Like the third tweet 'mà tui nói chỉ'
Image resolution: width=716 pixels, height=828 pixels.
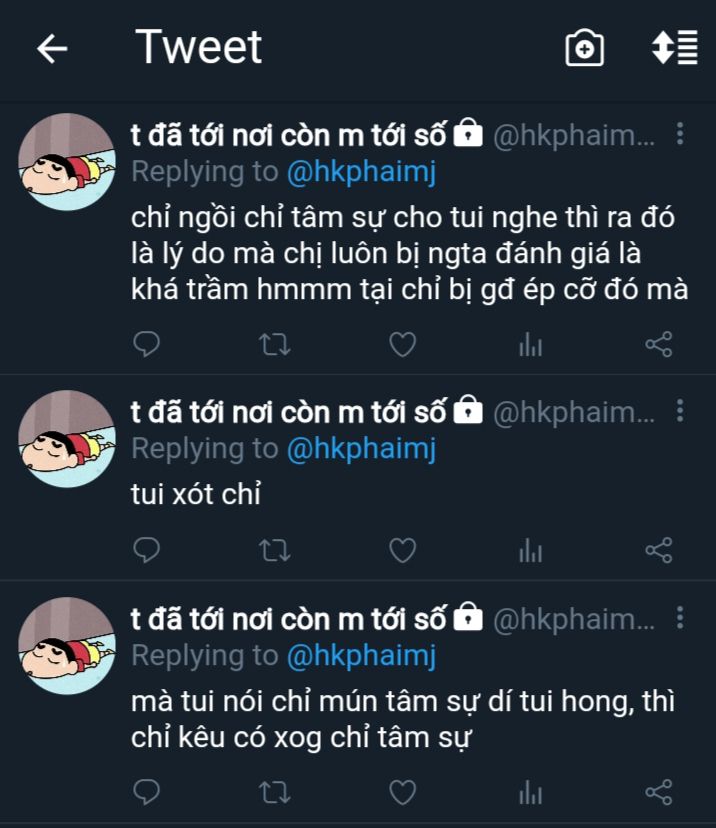pos(402,792)
